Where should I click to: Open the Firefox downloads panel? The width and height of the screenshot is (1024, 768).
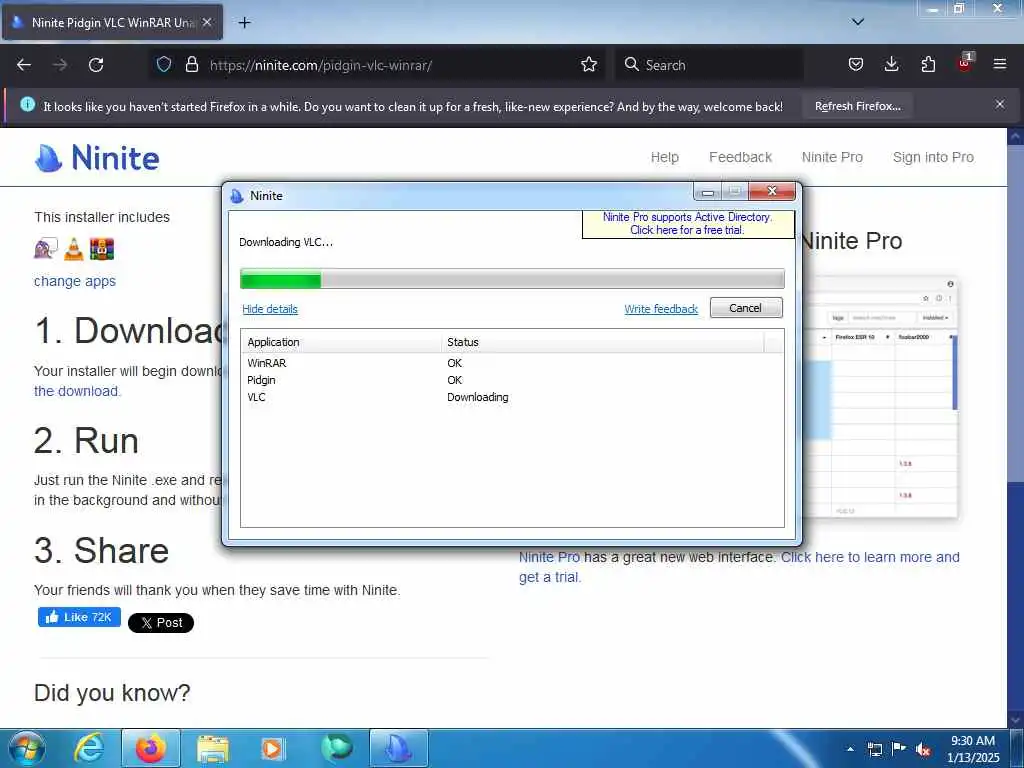point(891,64)
